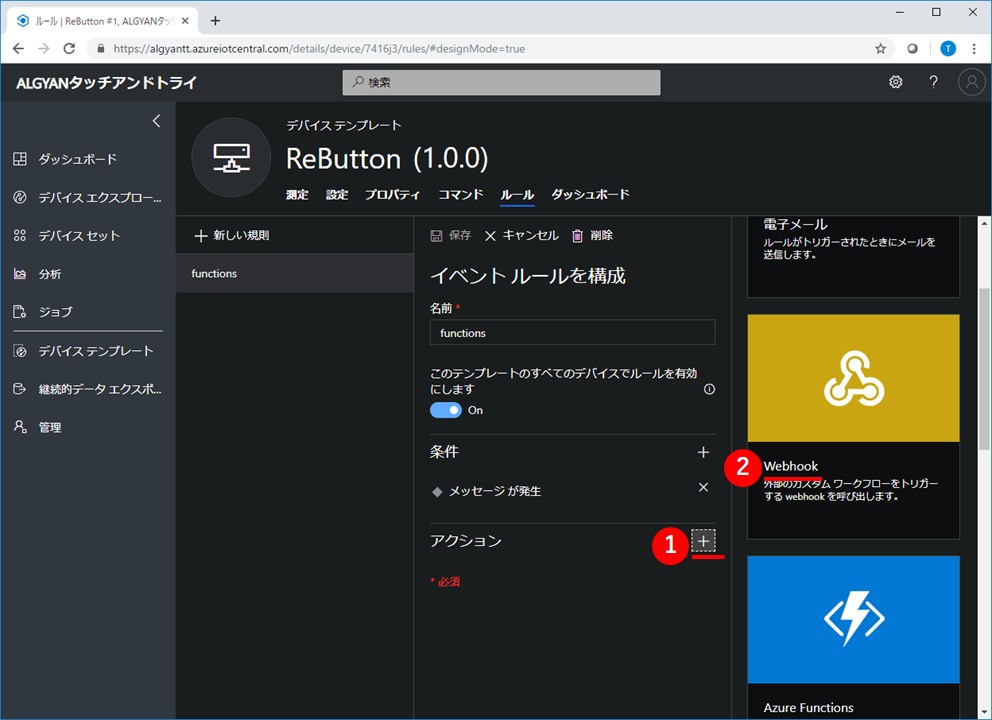Screen dimensions: 992x720
Task: Switch to the ダッシュボード template tab
Action: tap(590, 194)
